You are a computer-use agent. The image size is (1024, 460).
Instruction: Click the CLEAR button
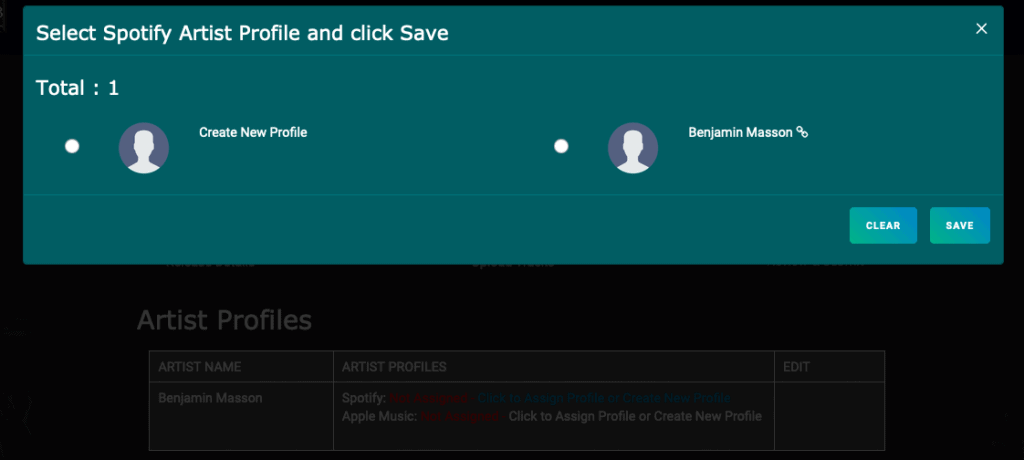[883, 225]
